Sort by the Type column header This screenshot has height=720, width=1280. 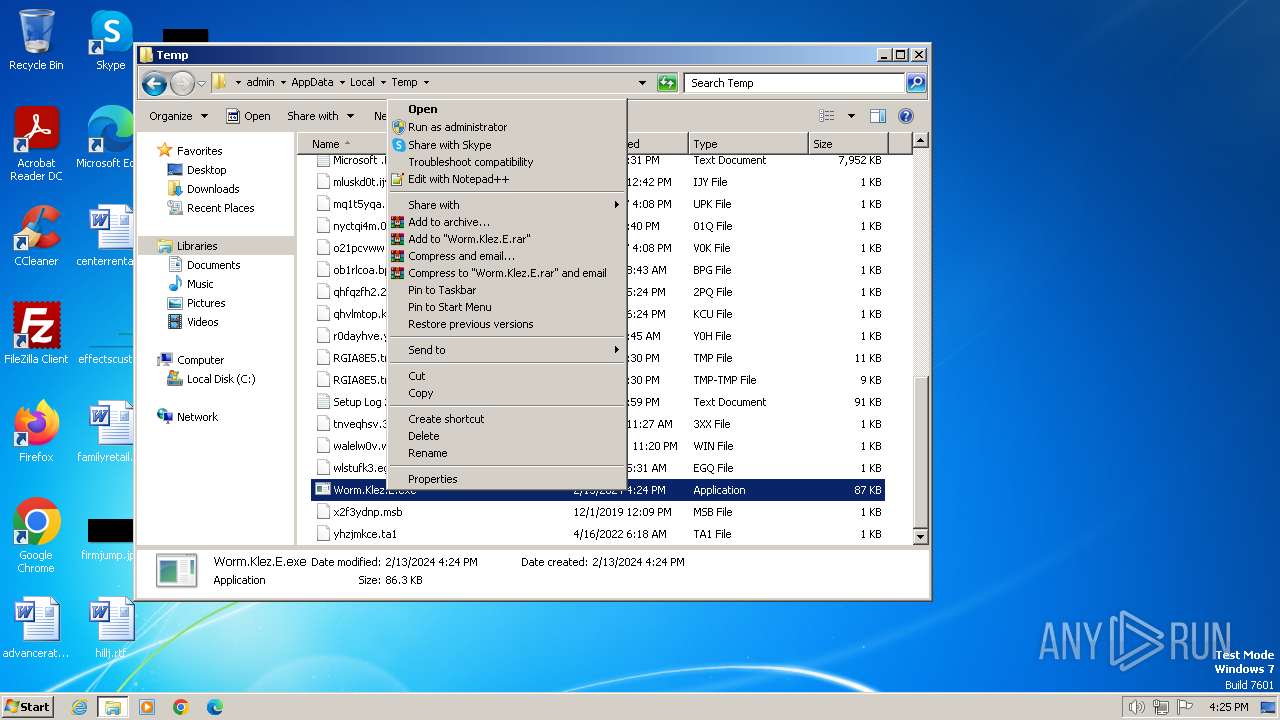coord(747,144)
